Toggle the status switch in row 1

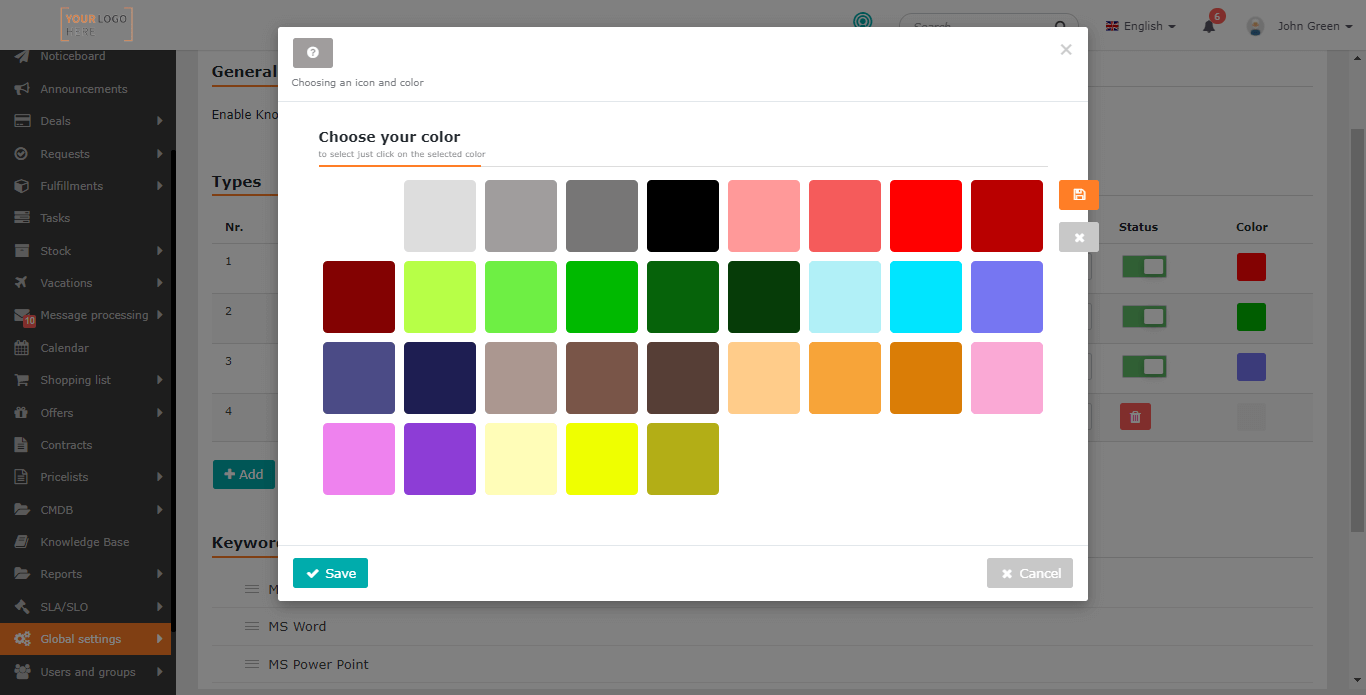1144,267
